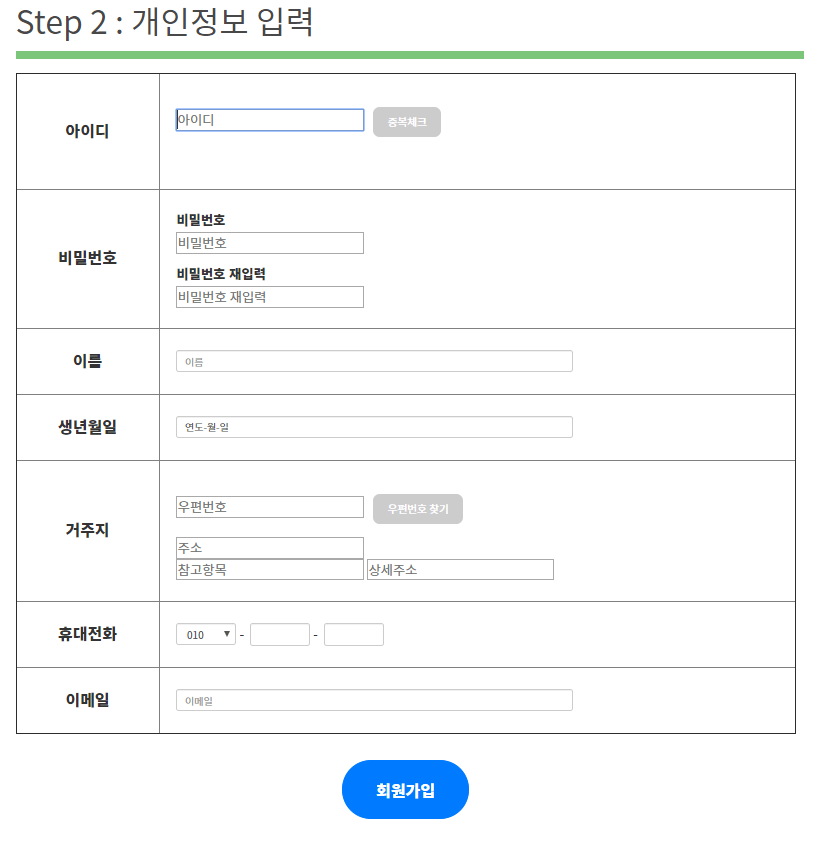Viewport: 835px width, 843px height.
Task: Click the middle phone number box
Action: point(282,633)
